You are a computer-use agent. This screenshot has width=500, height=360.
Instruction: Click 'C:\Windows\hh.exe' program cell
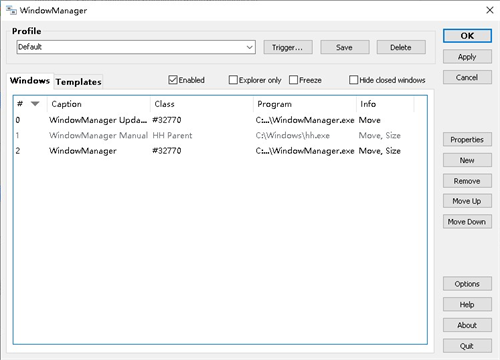coord(293,135)
